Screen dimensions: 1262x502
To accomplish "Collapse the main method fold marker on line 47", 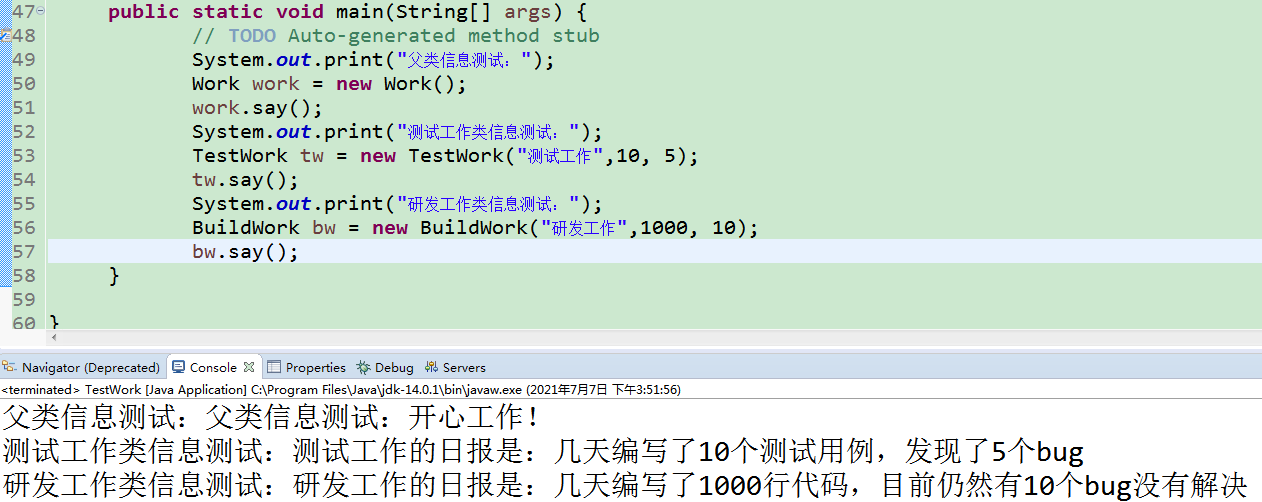I will pos(38,12).
